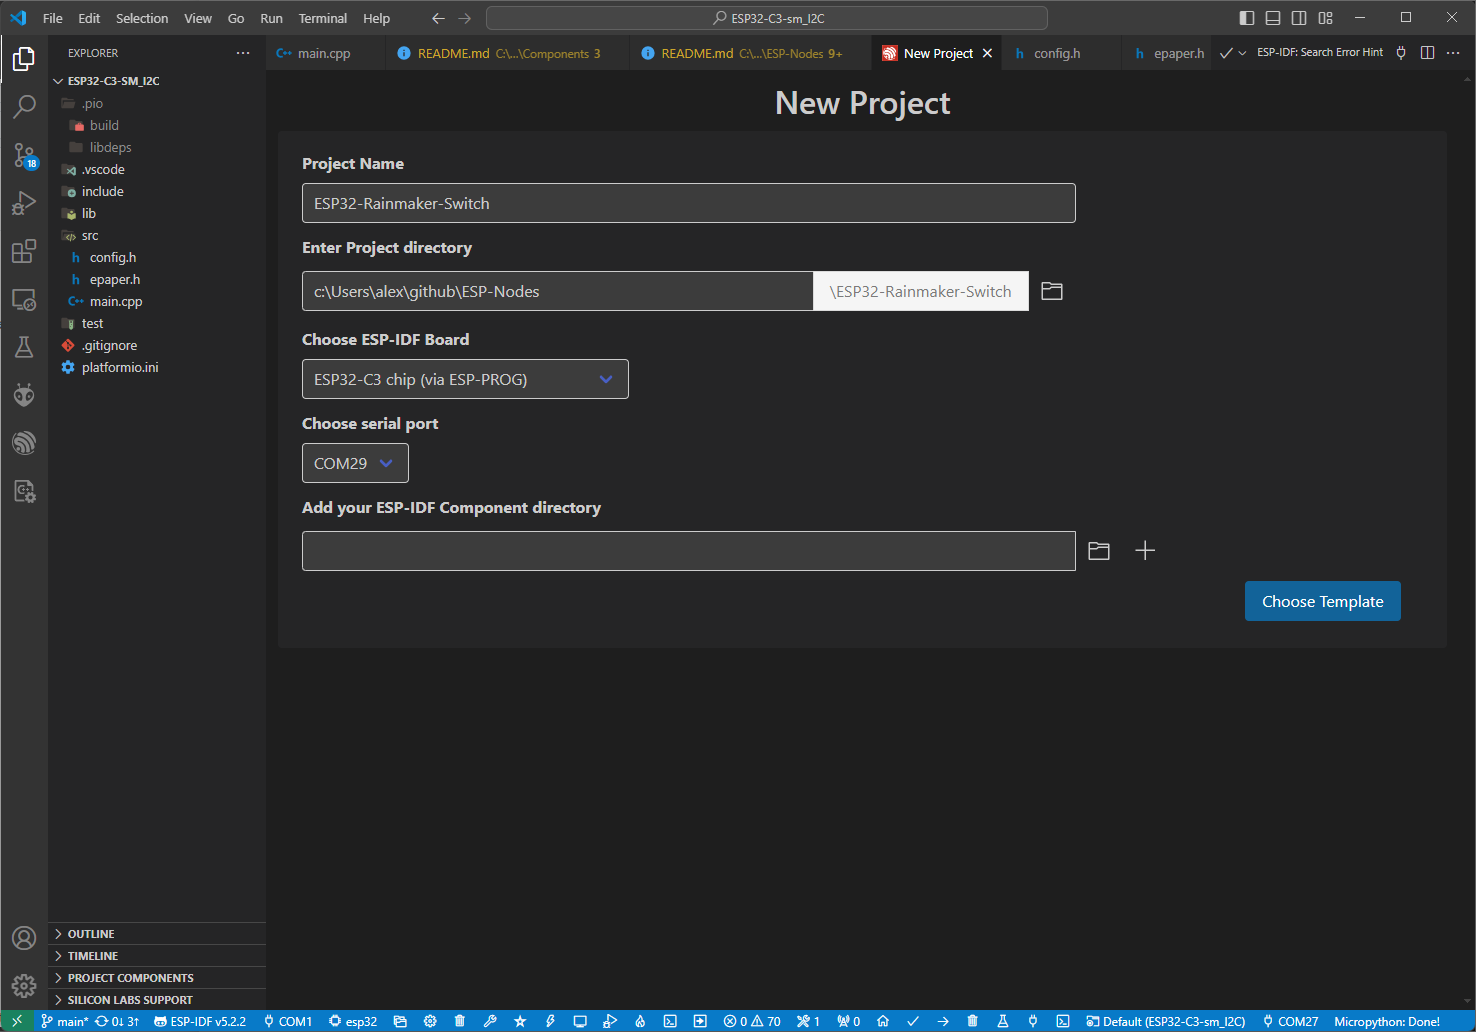Go back with the title bar arrow
Screen dimensions: 1476x1032
(x=438, y=18)
